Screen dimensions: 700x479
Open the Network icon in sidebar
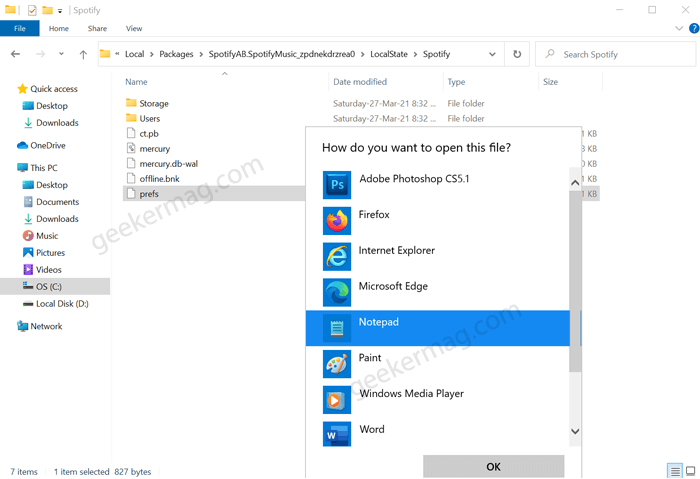[22, 326]
